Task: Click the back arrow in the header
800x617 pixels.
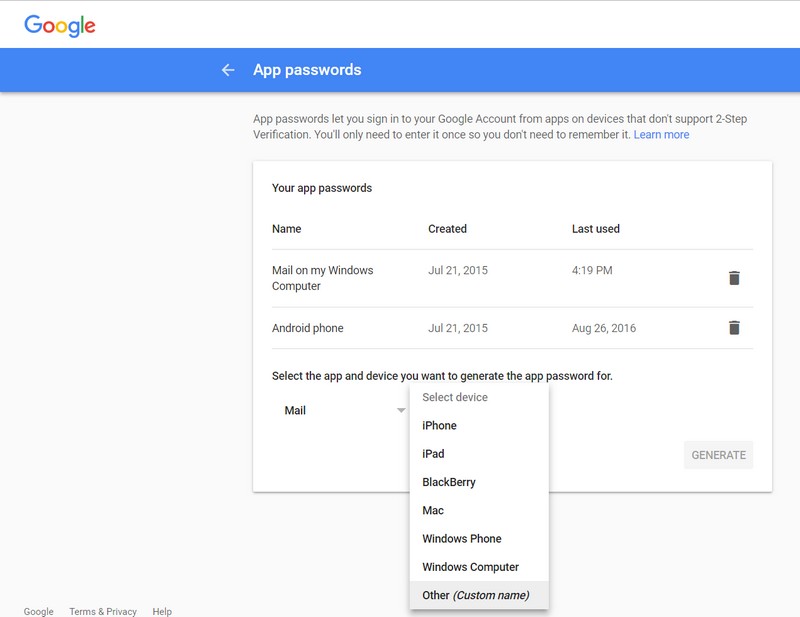Action: (x=228, y=70)
